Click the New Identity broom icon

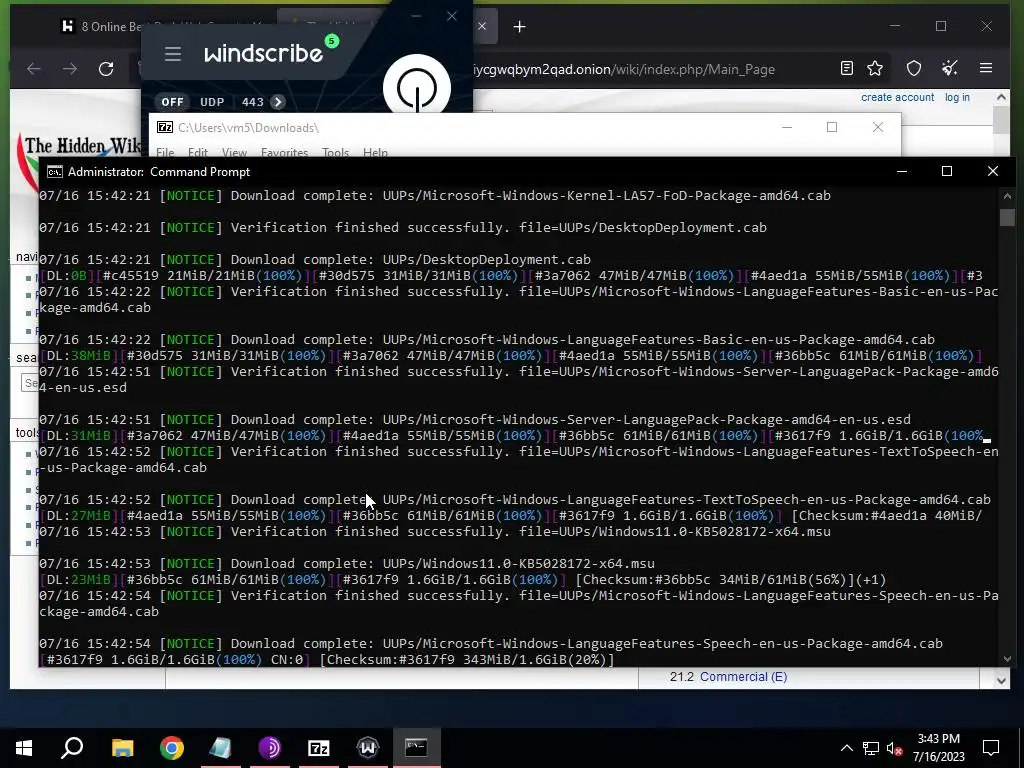(950, 69)
